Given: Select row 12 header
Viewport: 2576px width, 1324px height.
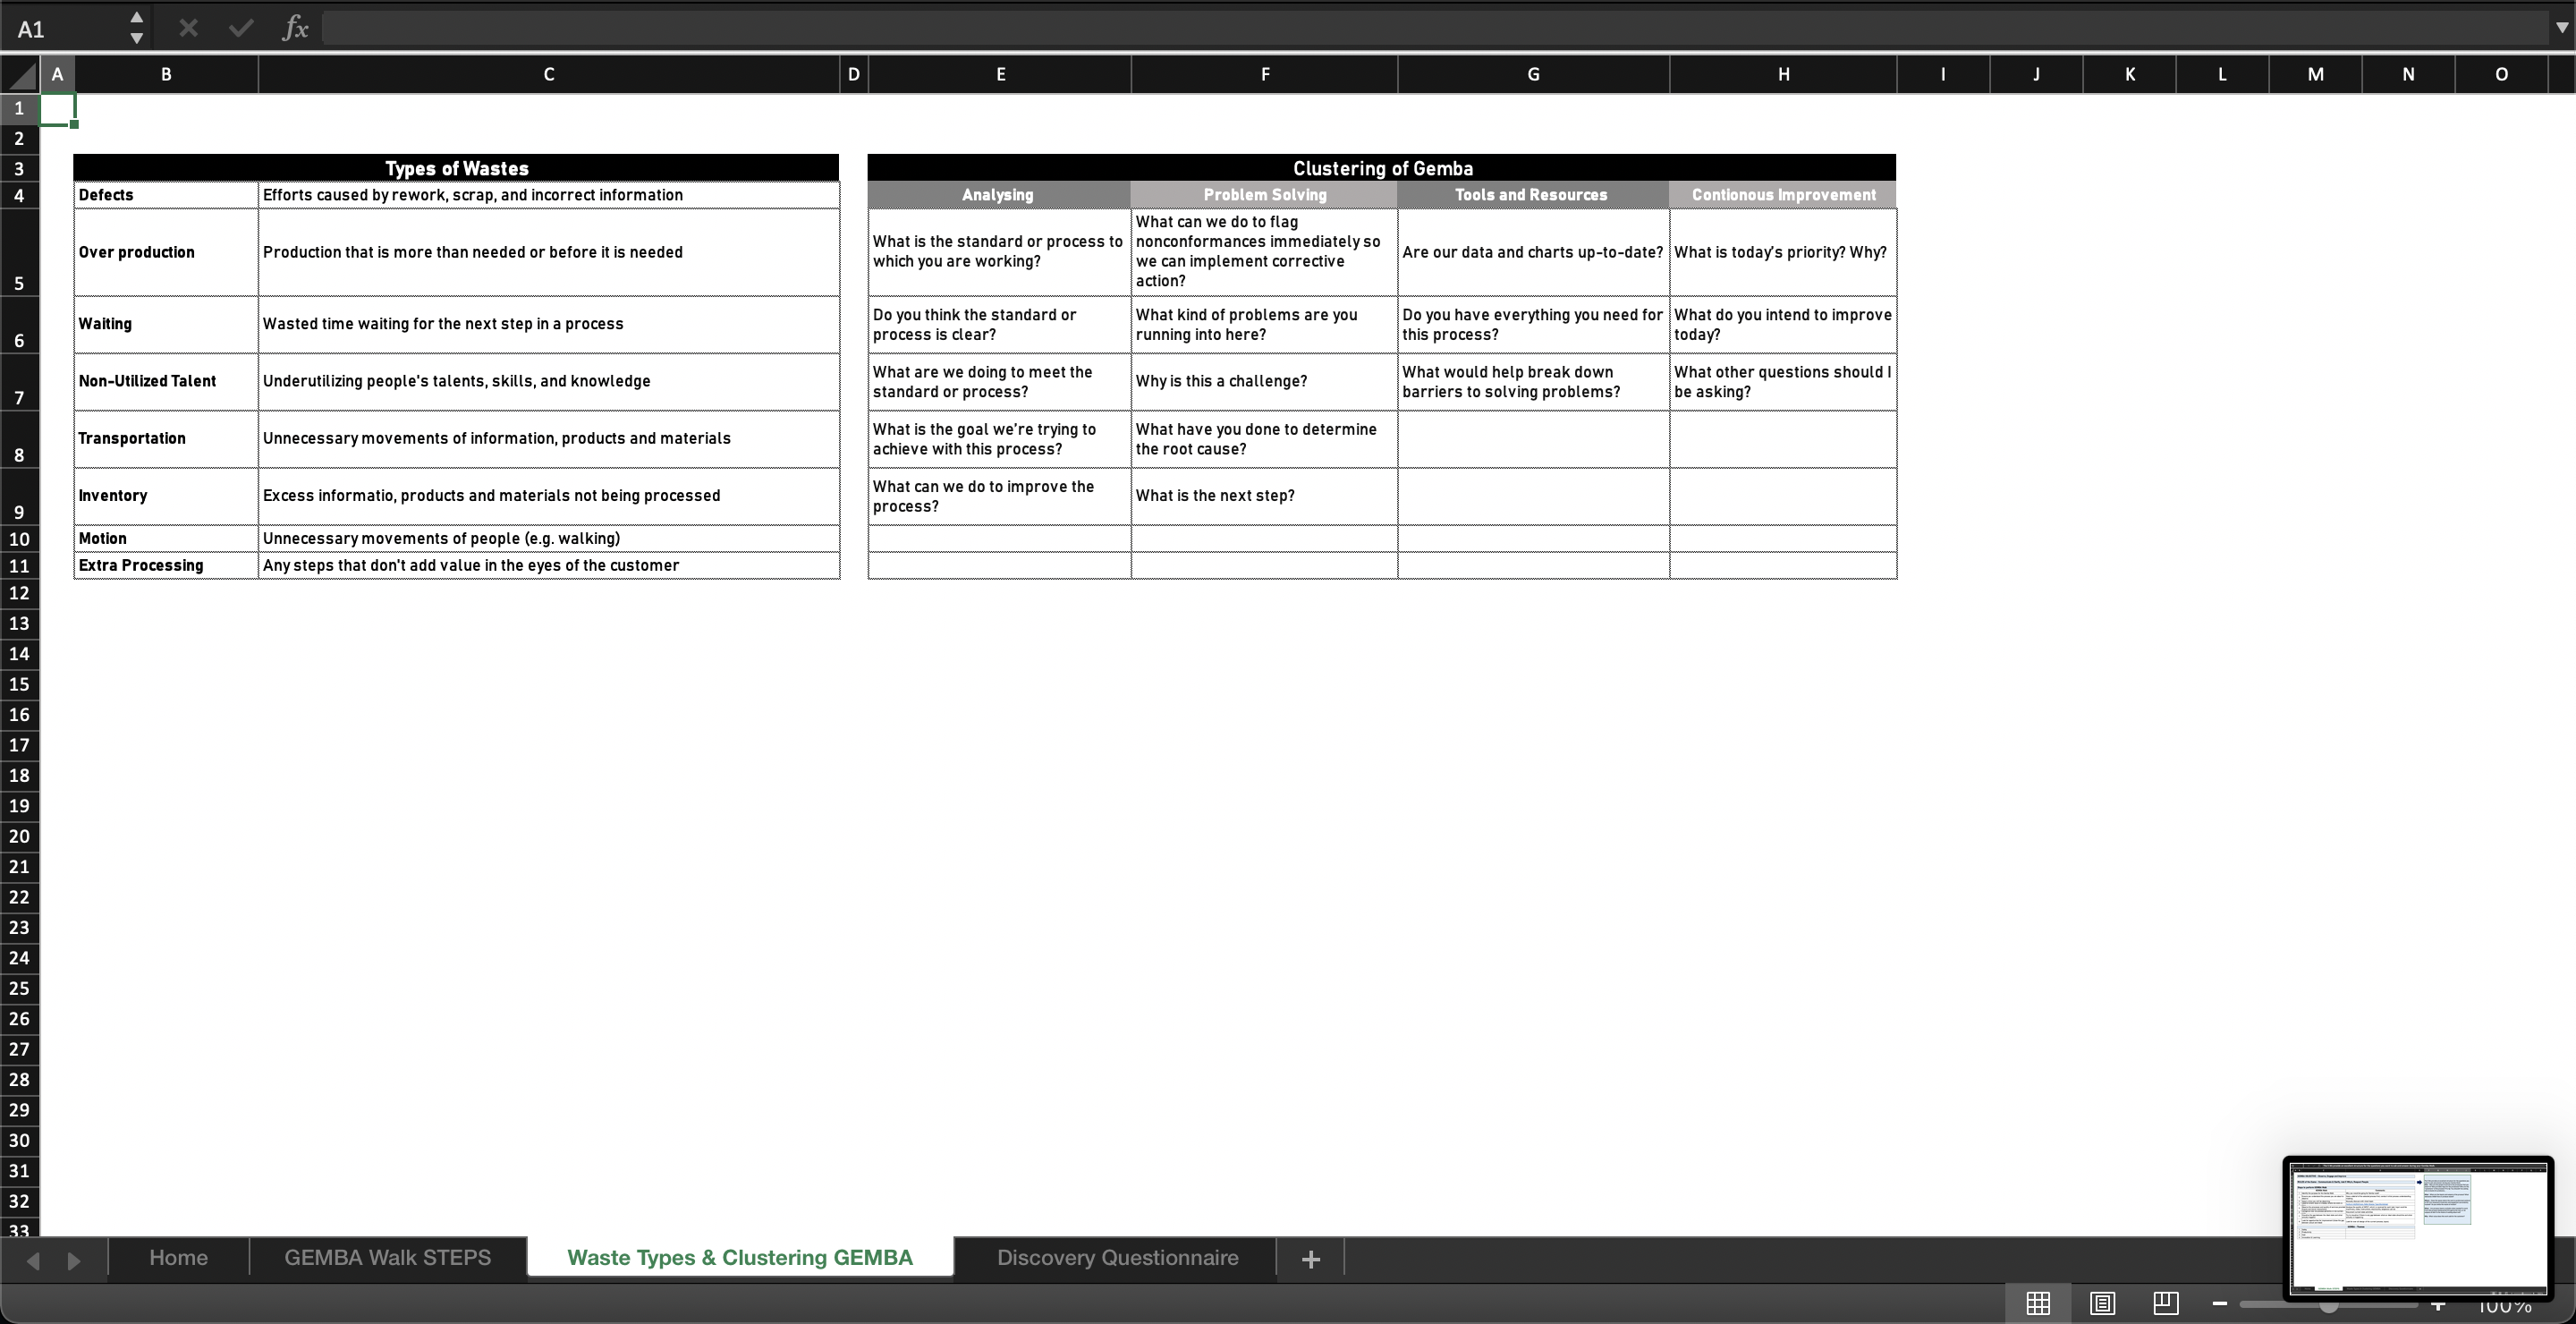Looking at the screenshot, I should 19,593.
